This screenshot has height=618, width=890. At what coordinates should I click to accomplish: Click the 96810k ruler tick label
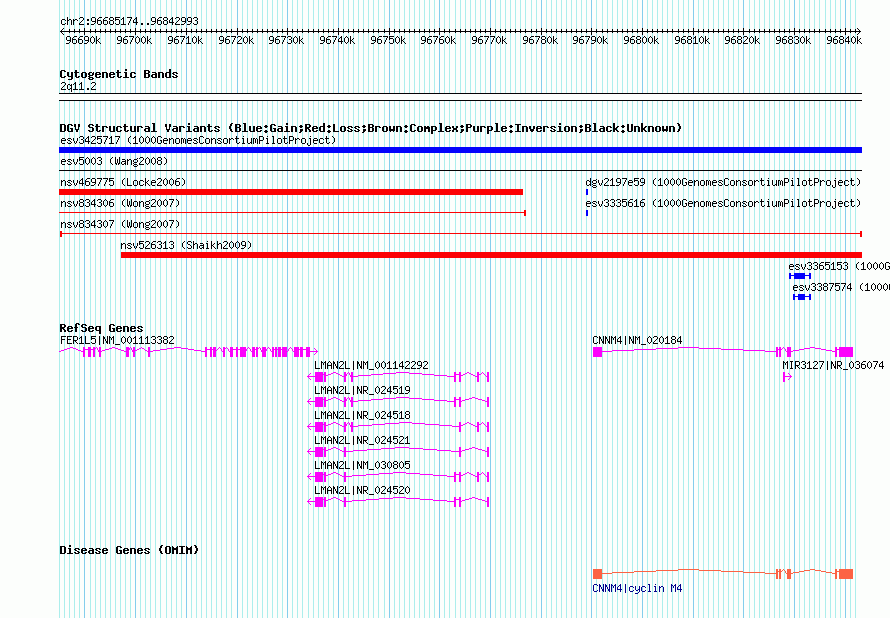692,40
